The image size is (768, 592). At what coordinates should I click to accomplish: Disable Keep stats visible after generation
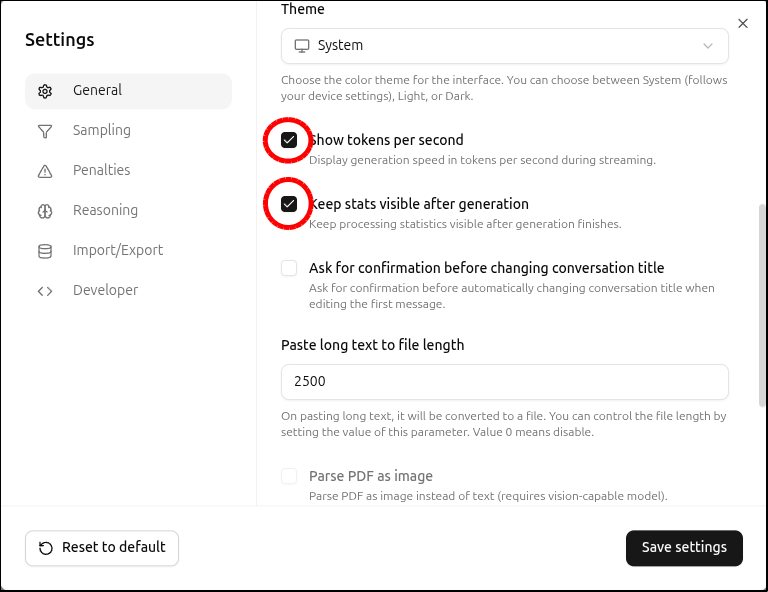pyautogui.click(x=289, y=204)
